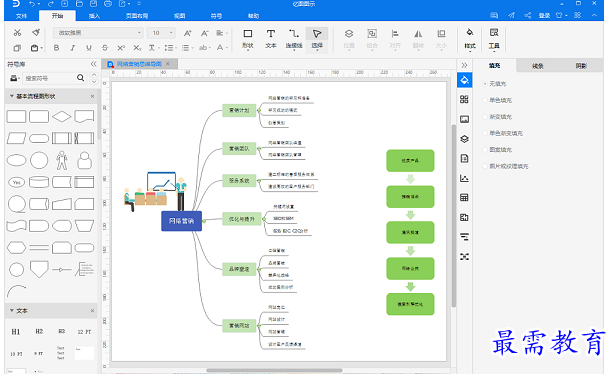Click the 登录 login button
The image size is (614, 374).
point(544,15)
